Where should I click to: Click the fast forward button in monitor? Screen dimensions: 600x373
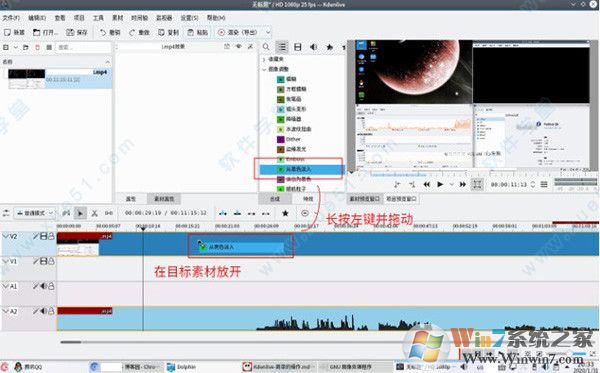tap(463, 184)
